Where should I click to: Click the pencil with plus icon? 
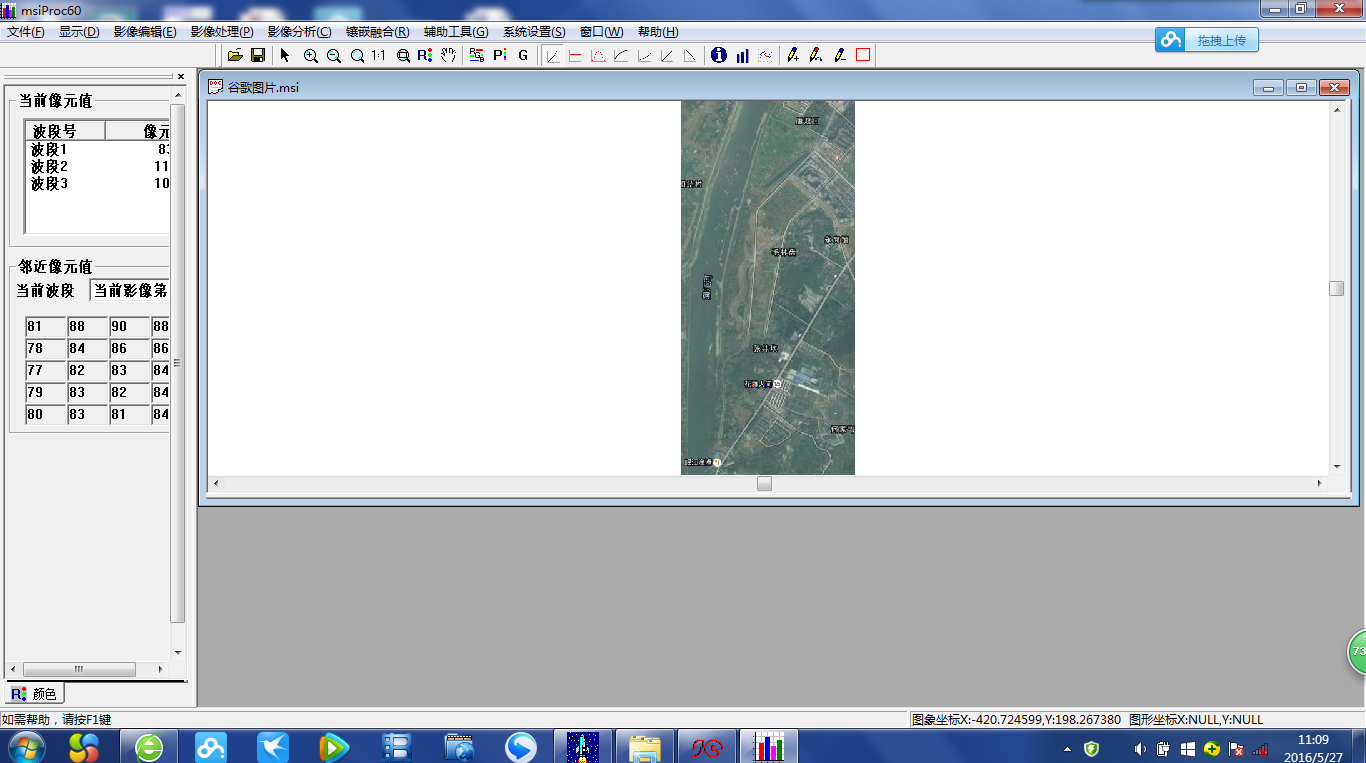(793, 56)
